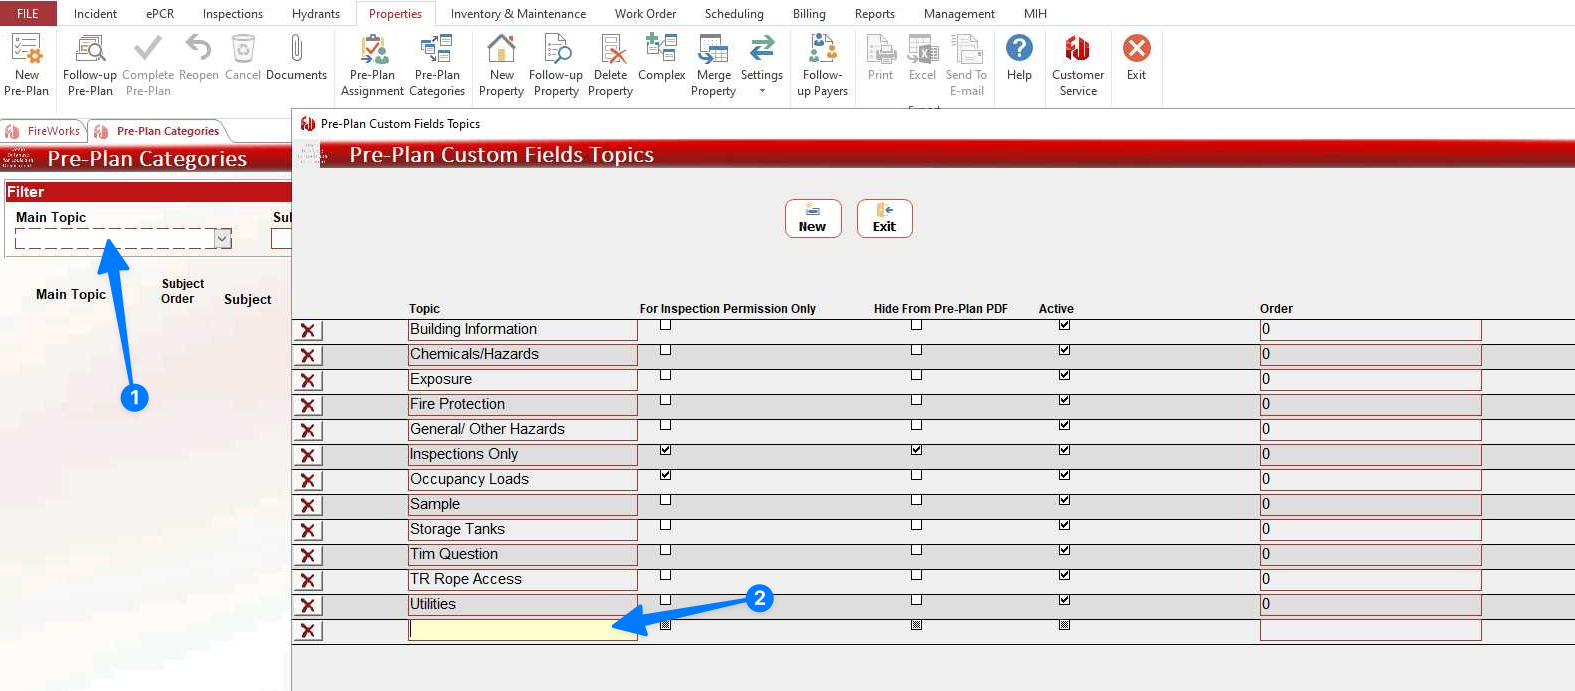Delete the Chemicals/Hazards topic row

pos(308,356)
